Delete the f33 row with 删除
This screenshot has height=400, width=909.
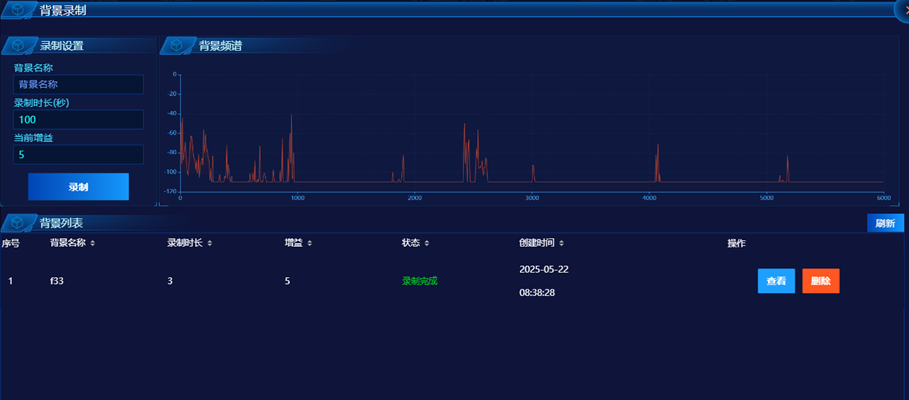pos(821,281)
